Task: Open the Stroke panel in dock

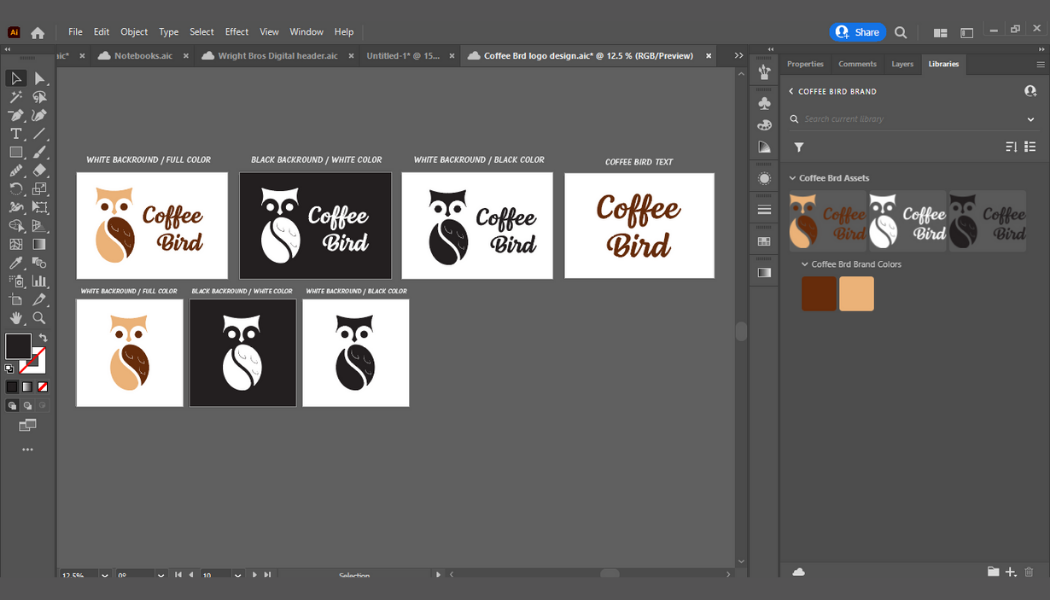Action: pyautogui.click(x=764, y=210)
